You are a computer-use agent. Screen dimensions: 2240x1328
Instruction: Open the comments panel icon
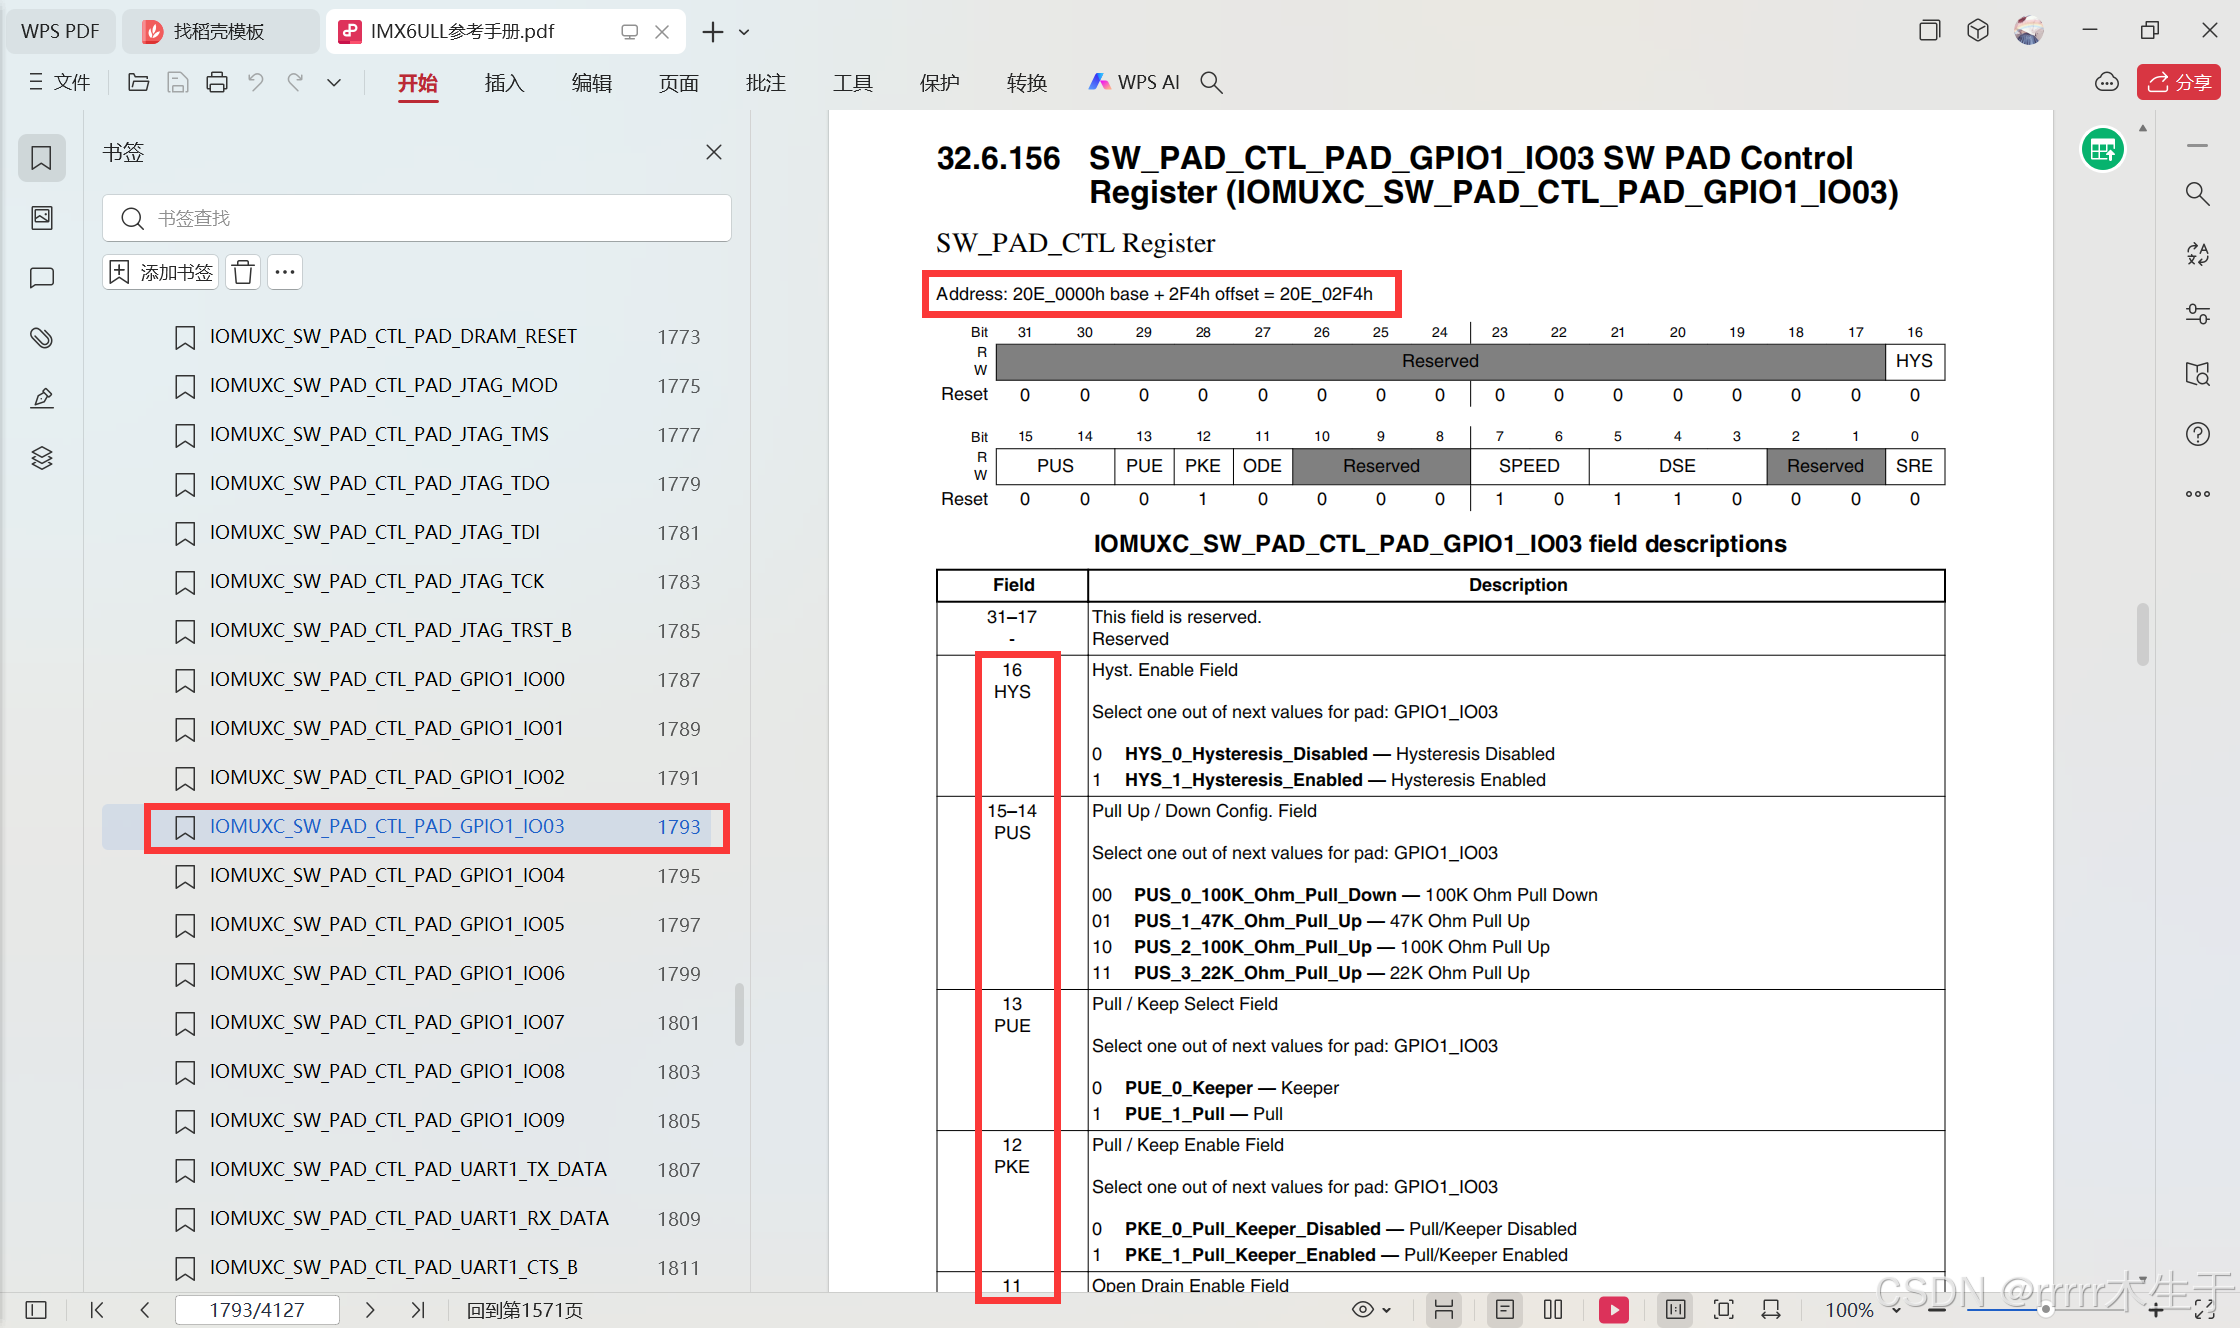point(41,278)
